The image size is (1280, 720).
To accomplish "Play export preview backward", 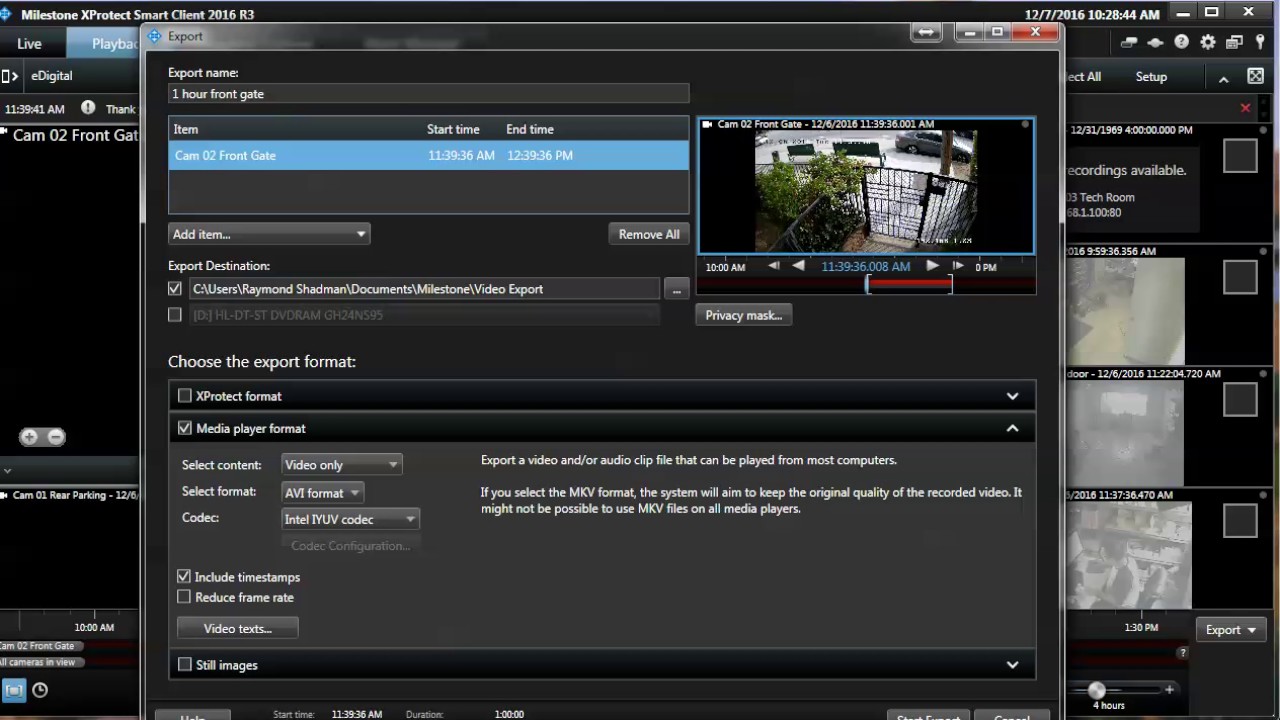I will coord(798,266).
